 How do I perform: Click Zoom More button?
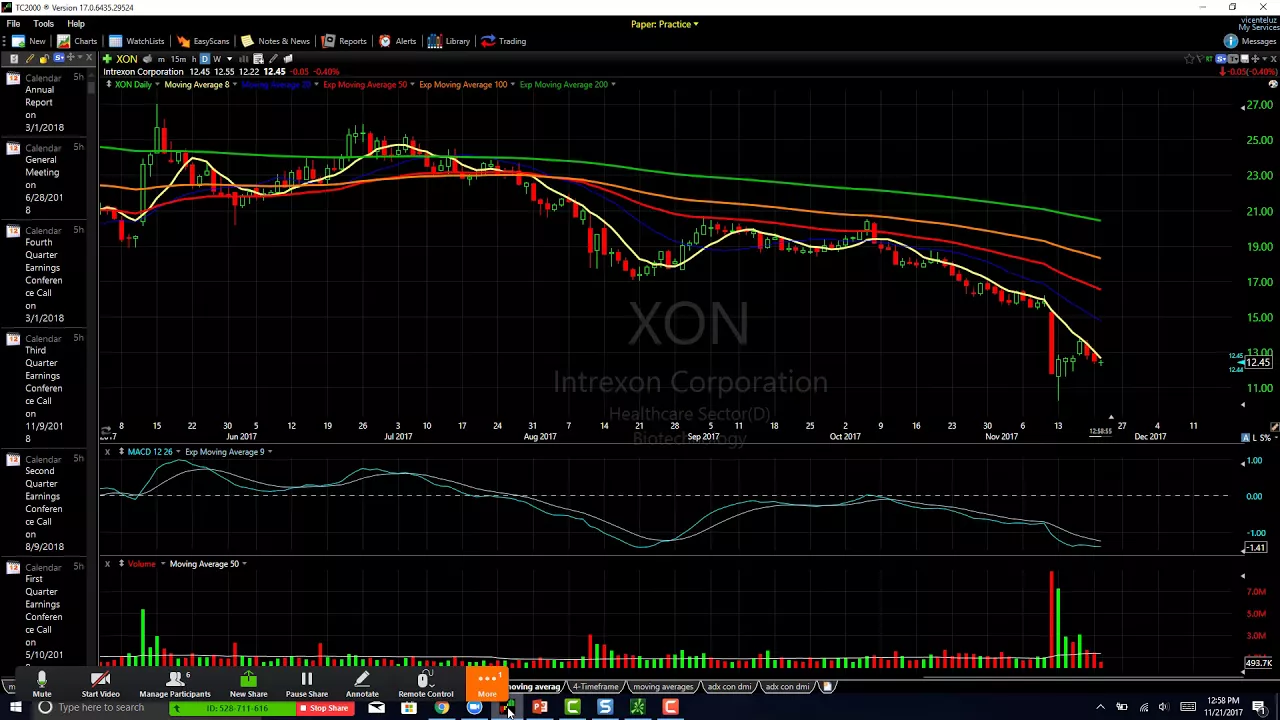[487, 685]
